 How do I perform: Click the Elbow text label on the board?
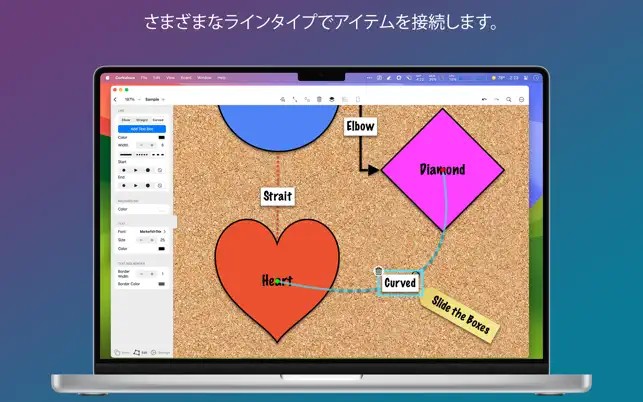(360, 126)
